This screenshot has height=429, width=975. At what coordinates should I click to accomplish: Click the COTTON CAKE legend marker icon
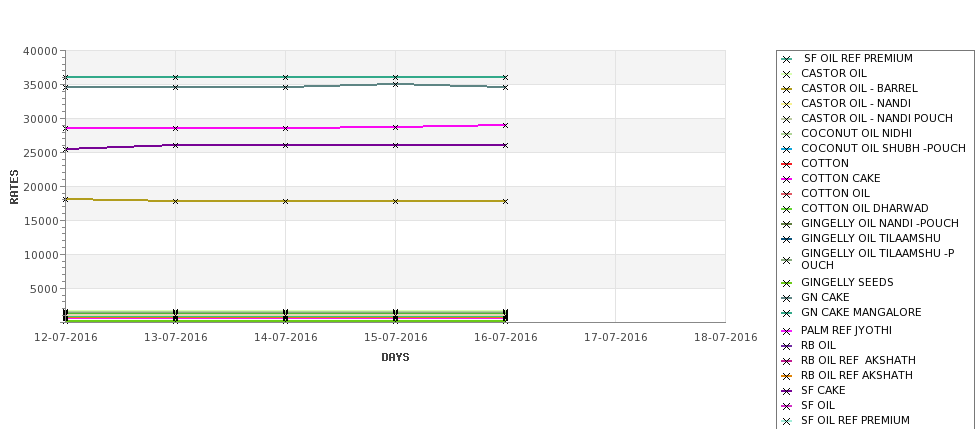click(787, 179)
